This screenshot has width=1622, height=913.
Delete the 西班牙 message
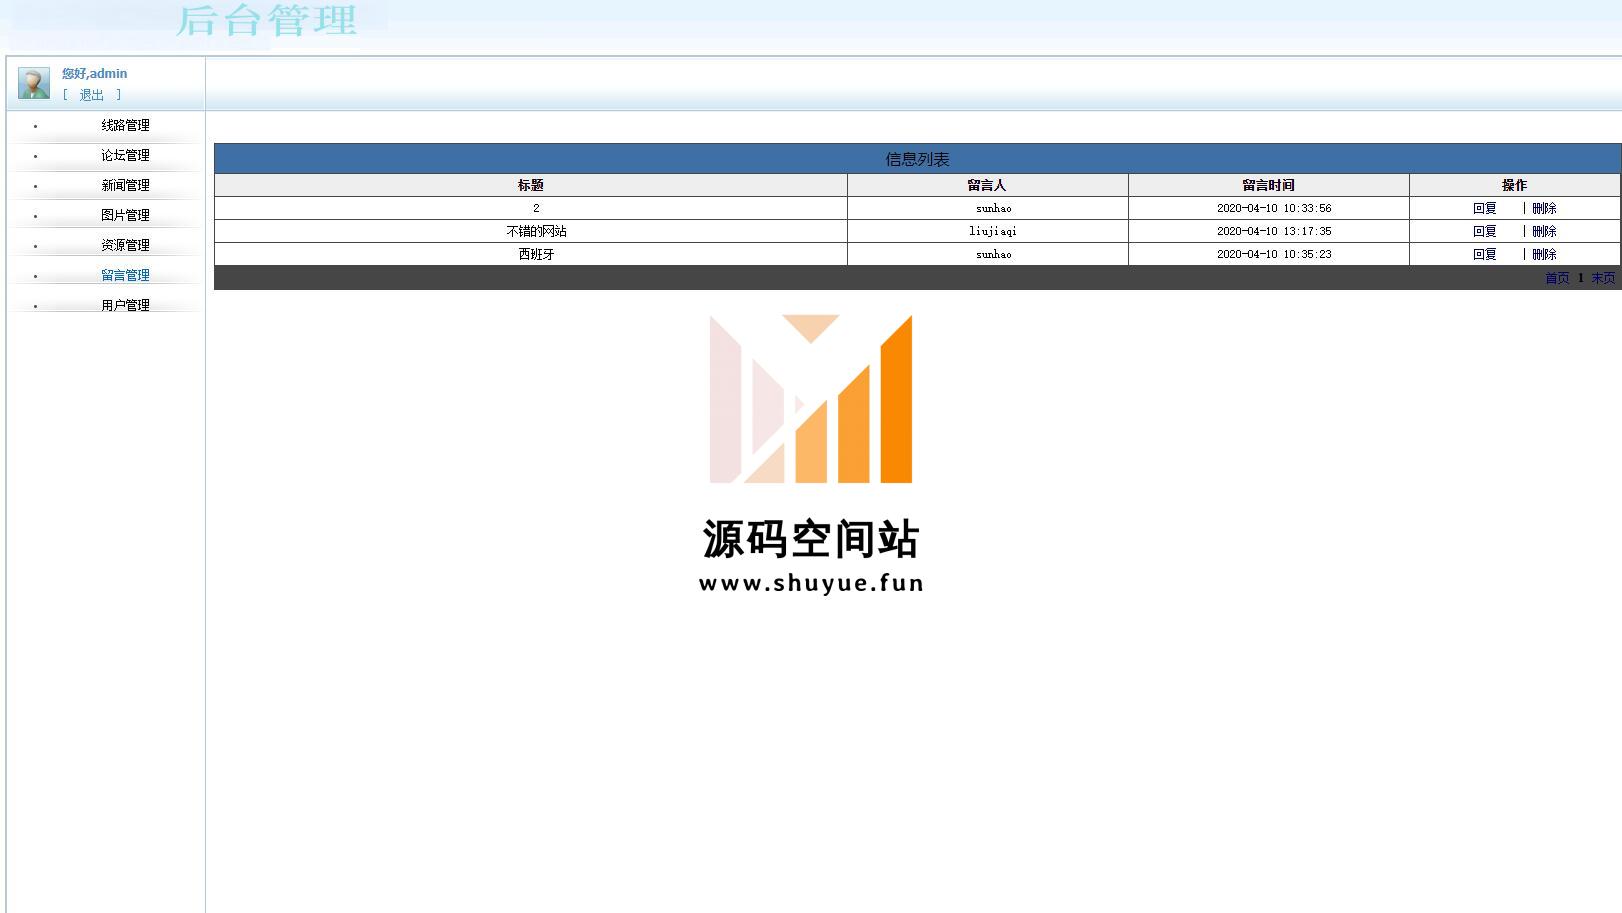[x=1544, y=254]
